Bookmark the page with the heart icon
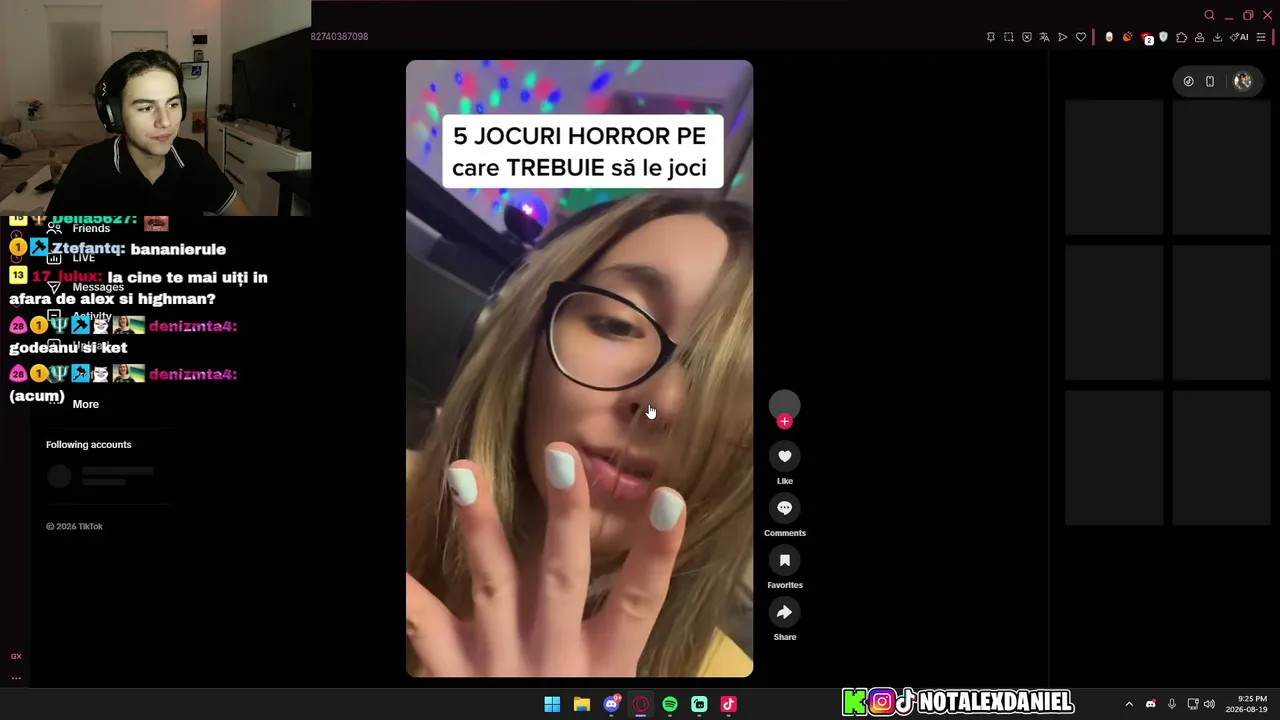 pos(1081,37)
